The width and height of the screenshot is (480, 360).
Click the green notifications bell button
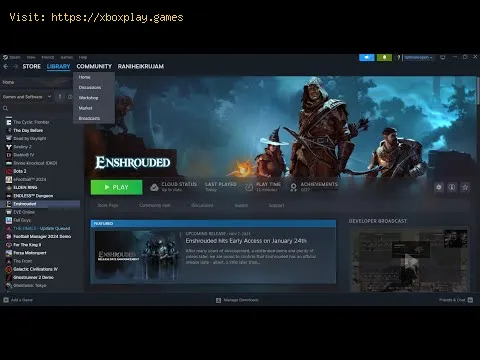pos(384,57)
